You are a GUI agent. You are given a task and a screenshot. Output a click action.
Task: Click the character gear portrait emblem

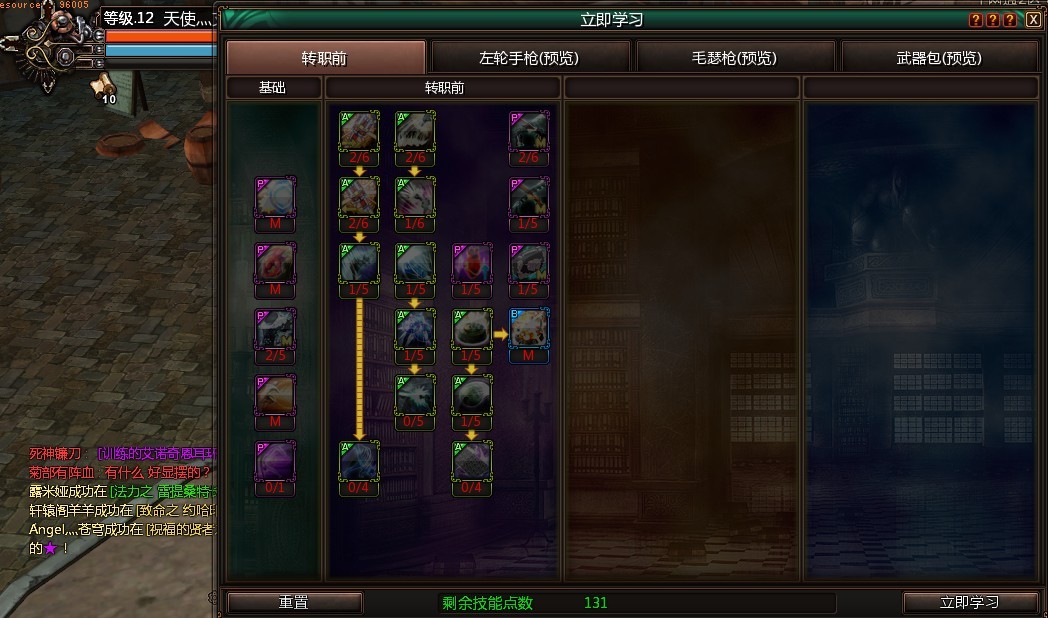point(52,48)
